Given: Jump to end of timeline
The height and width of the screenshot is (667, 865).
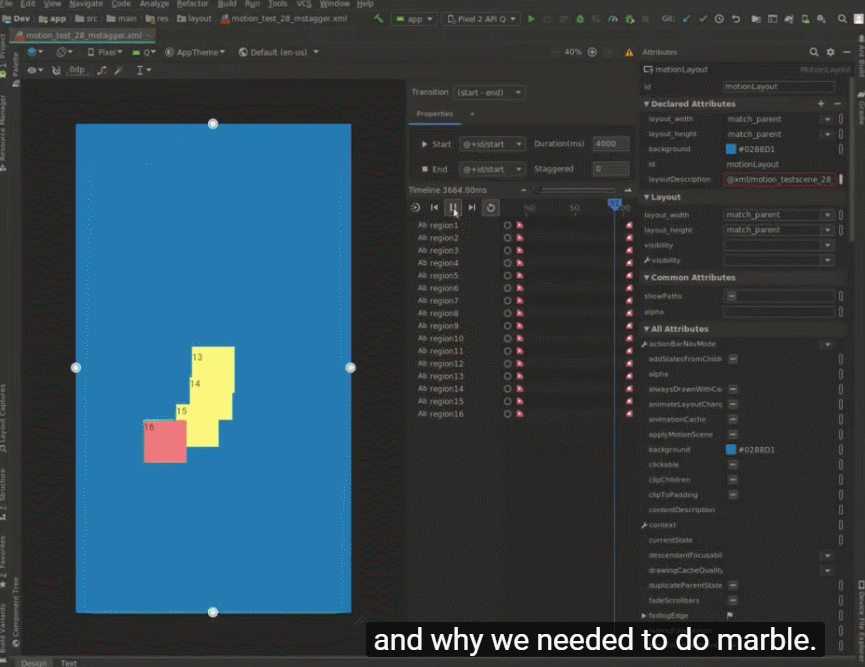Looking at the screenshot, I should click(x=472, y=207).
